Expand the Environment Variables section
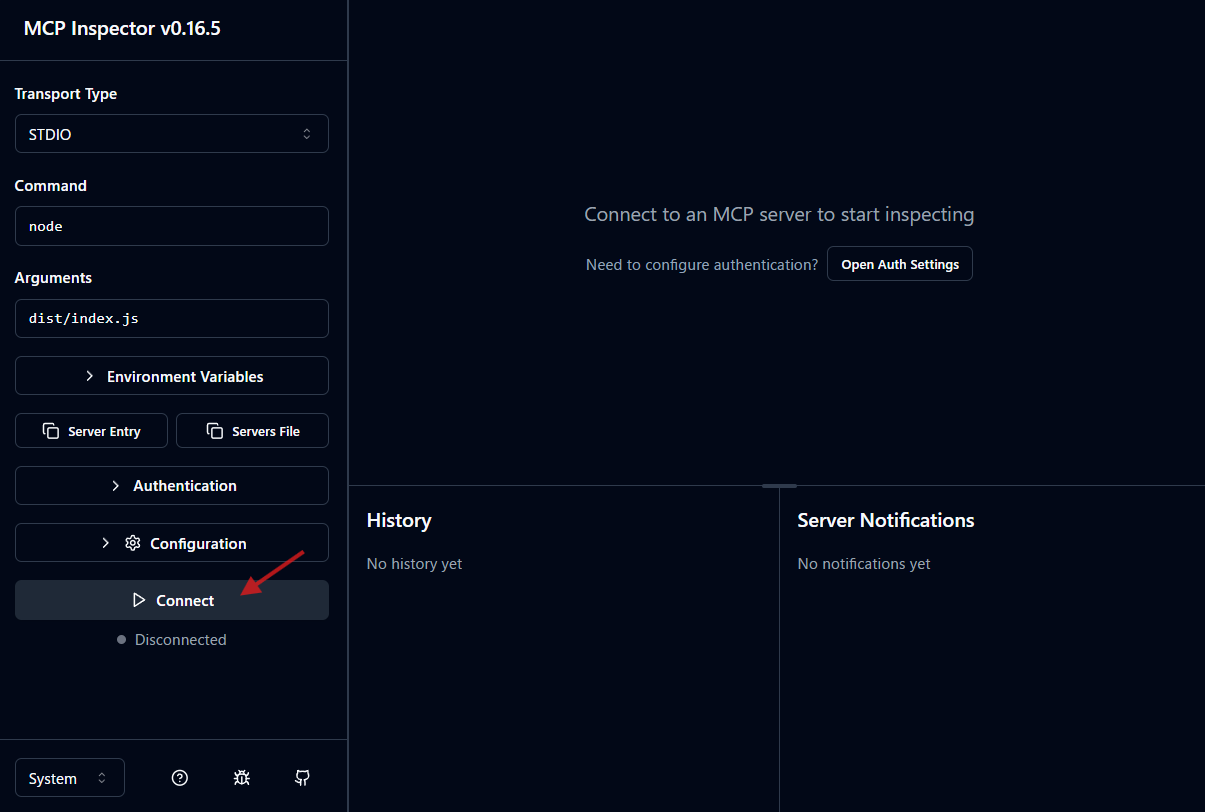Image resolution: width=1205 pixels, height=812 pixels. [172, 376]
